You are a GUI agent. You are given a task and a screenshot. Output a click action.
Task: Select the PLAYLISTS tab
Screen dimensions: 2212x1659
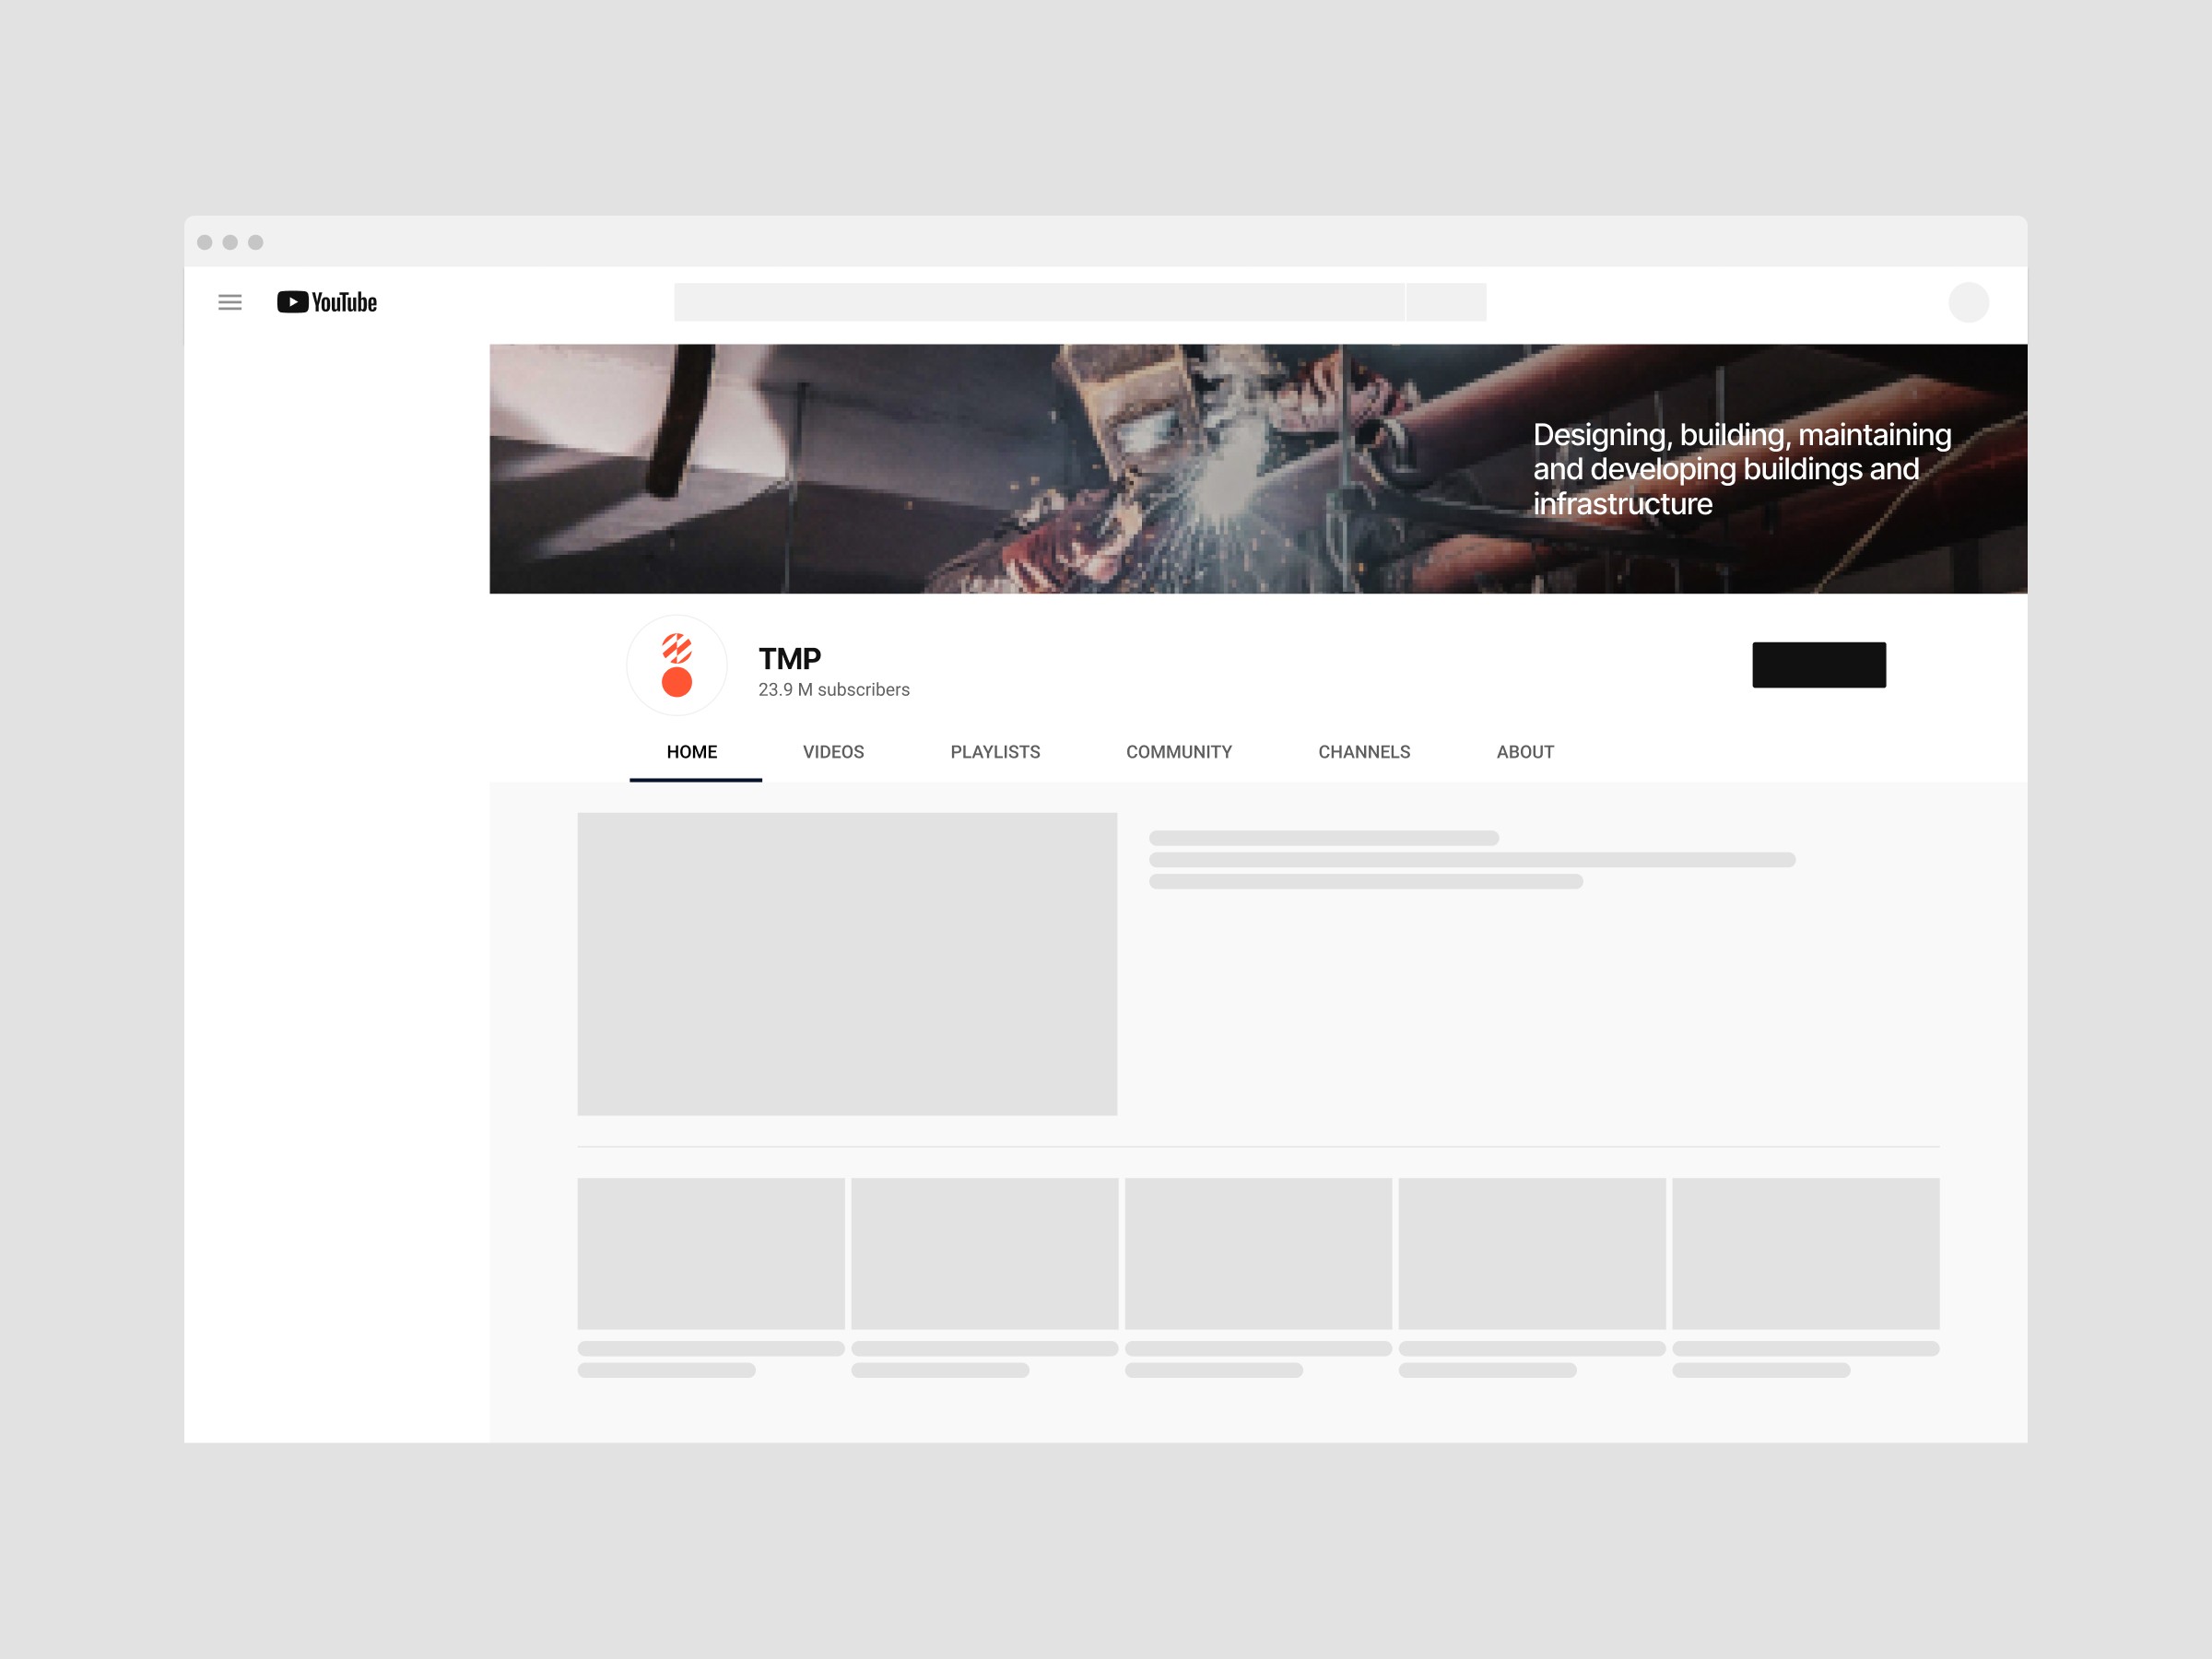pos(995,752)
